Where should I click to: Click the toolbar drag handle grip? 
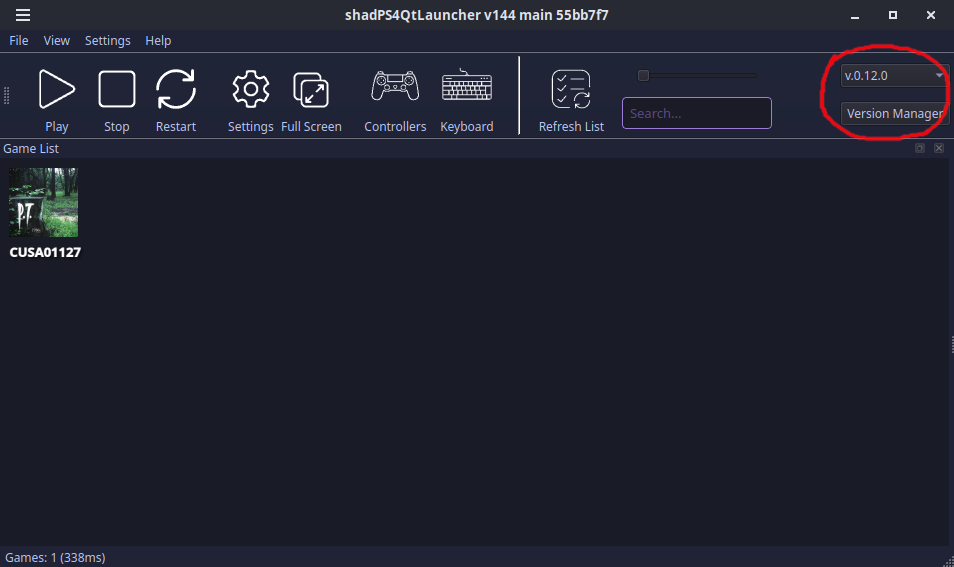pyautogui.click(x=7, y=96)
